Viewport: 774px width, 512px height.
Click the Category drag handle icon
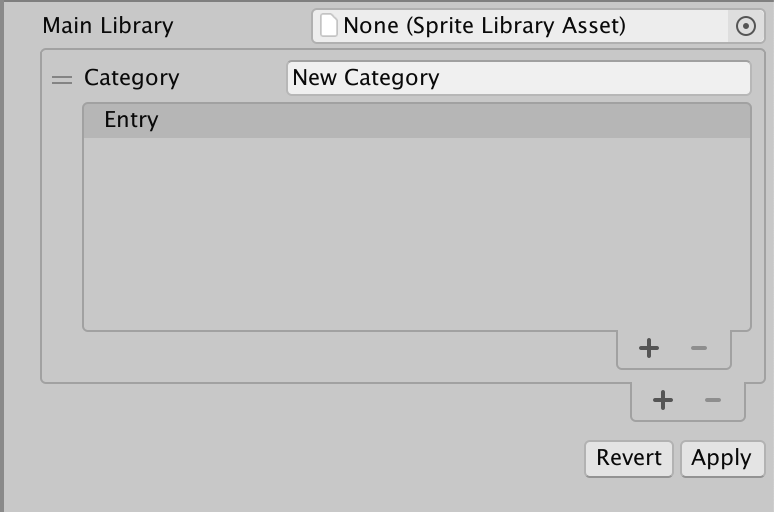62,79
